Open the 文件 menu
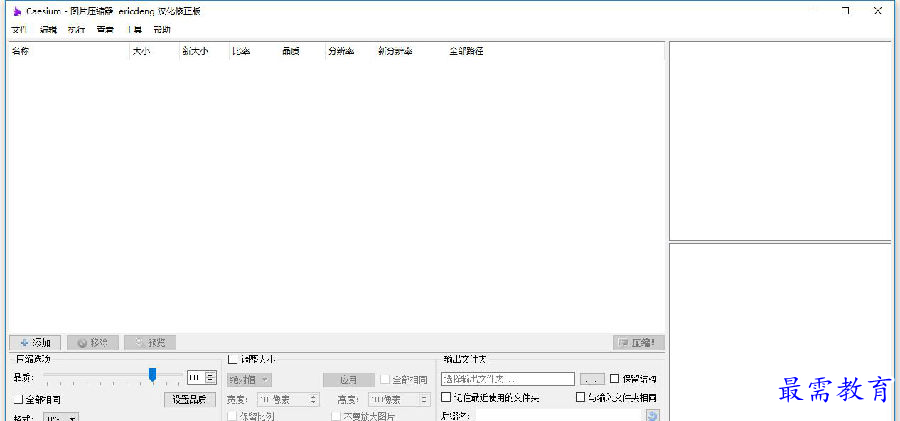Image resolution: width=900 pixels, height=421 pixels. click(19, 30)
